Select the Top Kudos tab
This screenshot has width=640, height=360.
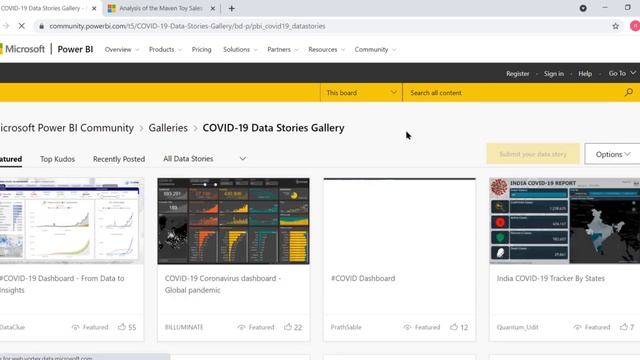tap(58, 159)
